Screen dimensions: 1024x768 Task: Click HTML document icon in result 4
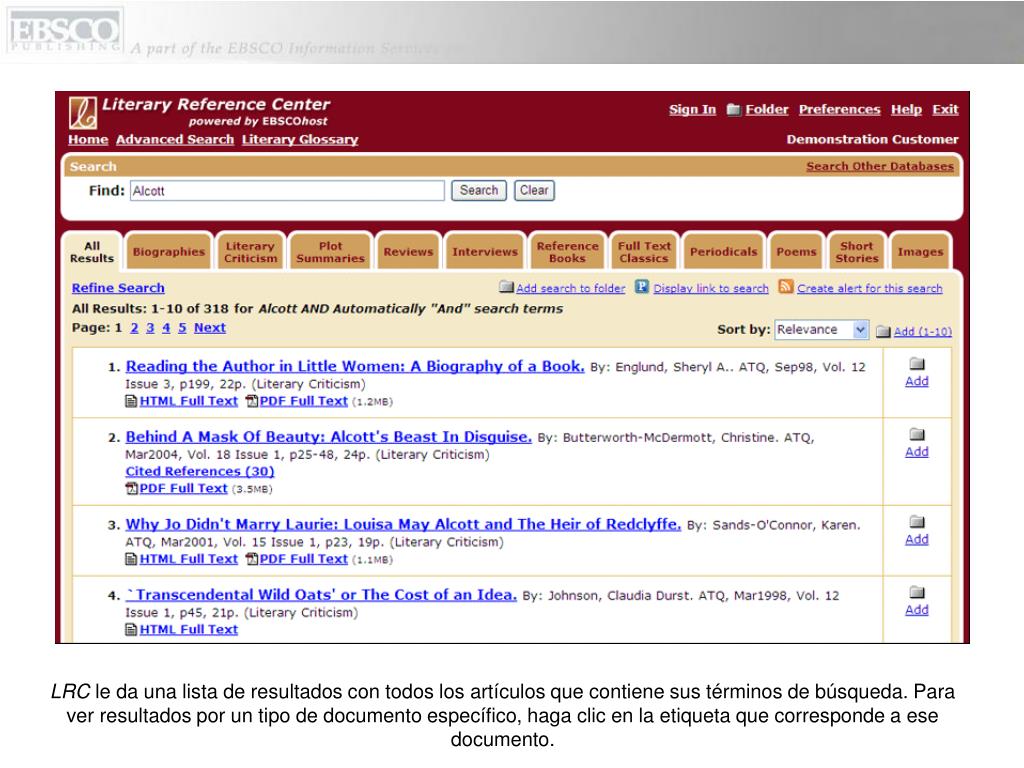coord(131,630)
